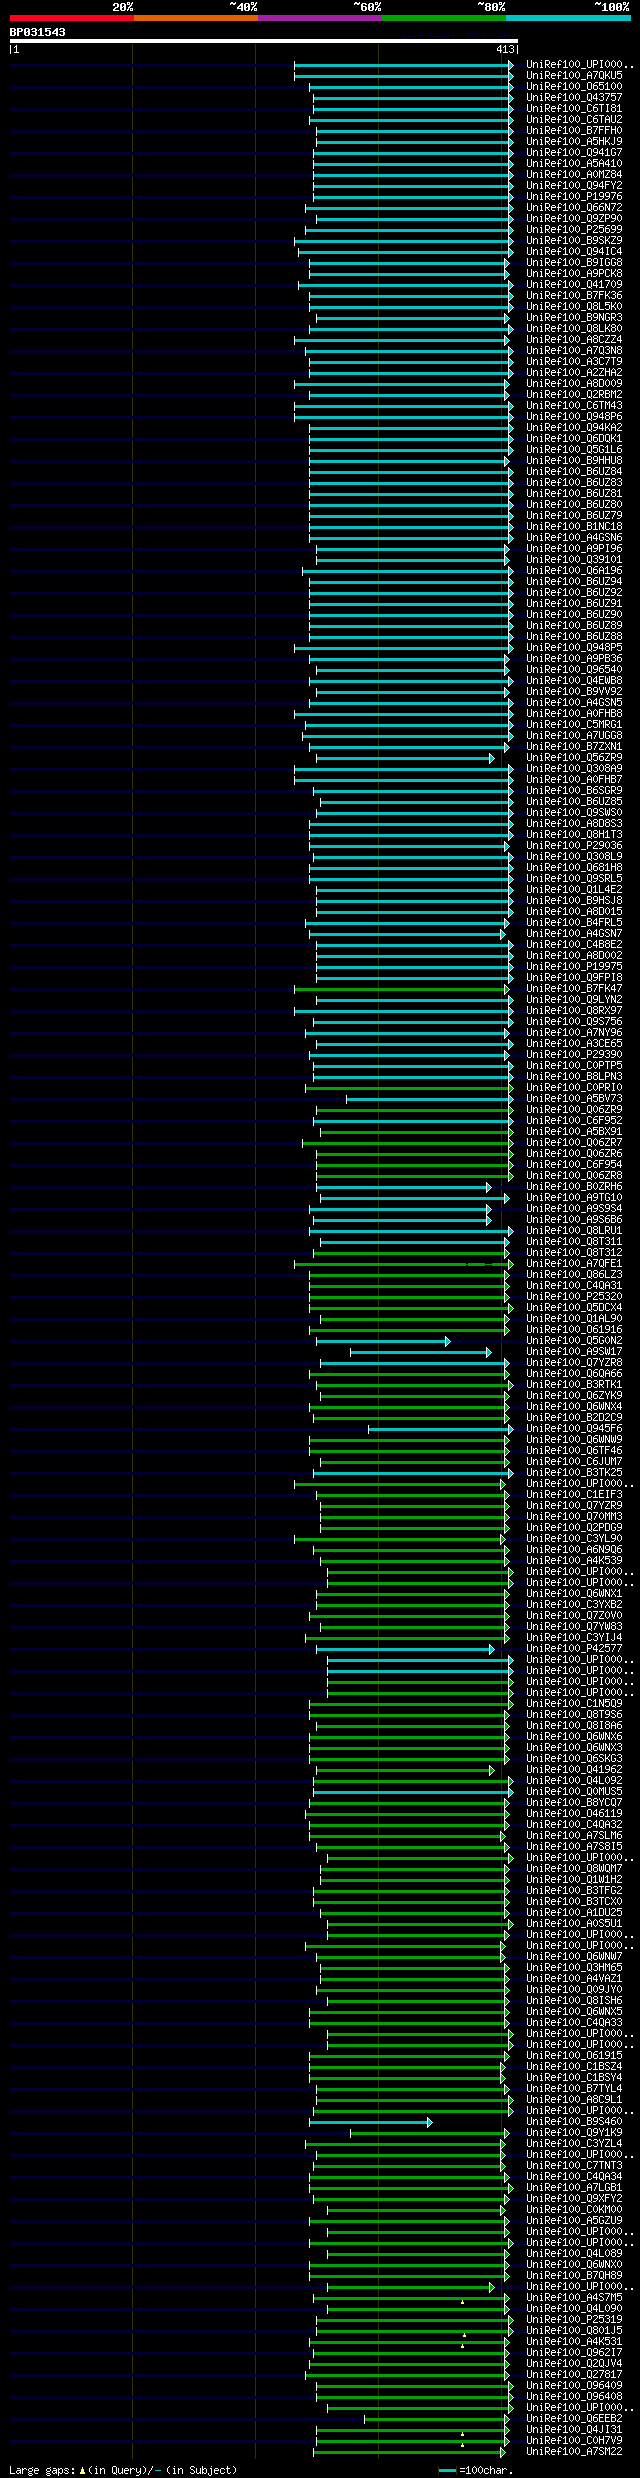The image size is (640, 2478).
Task: Click the purple ~60% identity legend segment
Action: tap(320, 18)
